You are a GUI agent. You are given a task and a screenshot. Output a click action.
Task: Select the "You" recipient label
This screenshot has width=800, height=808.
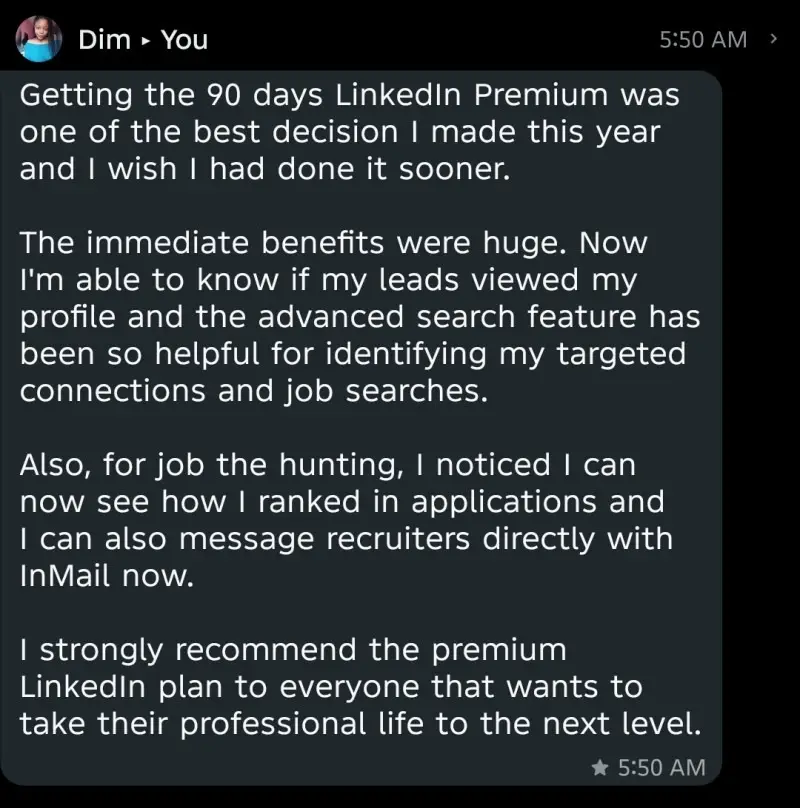pyautogui.click(x=184, y=40)
